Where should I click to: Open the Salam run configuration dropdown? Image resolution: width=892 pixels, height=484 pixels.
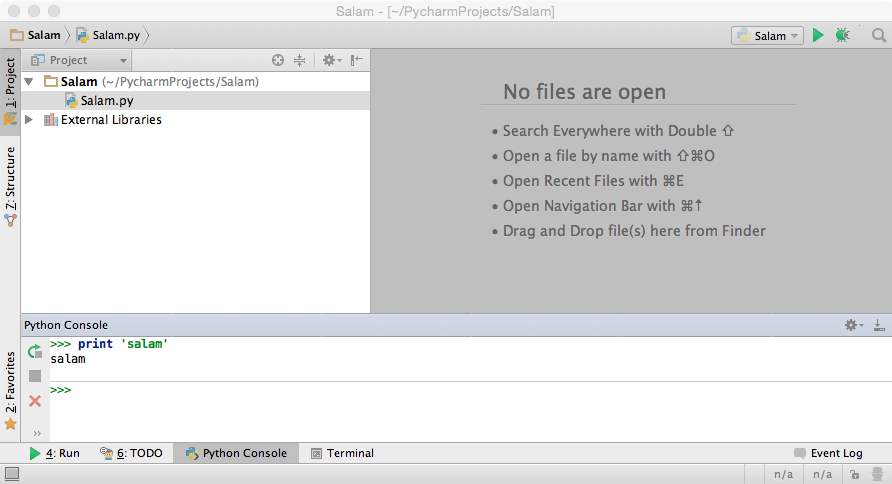tap(768, 35)
